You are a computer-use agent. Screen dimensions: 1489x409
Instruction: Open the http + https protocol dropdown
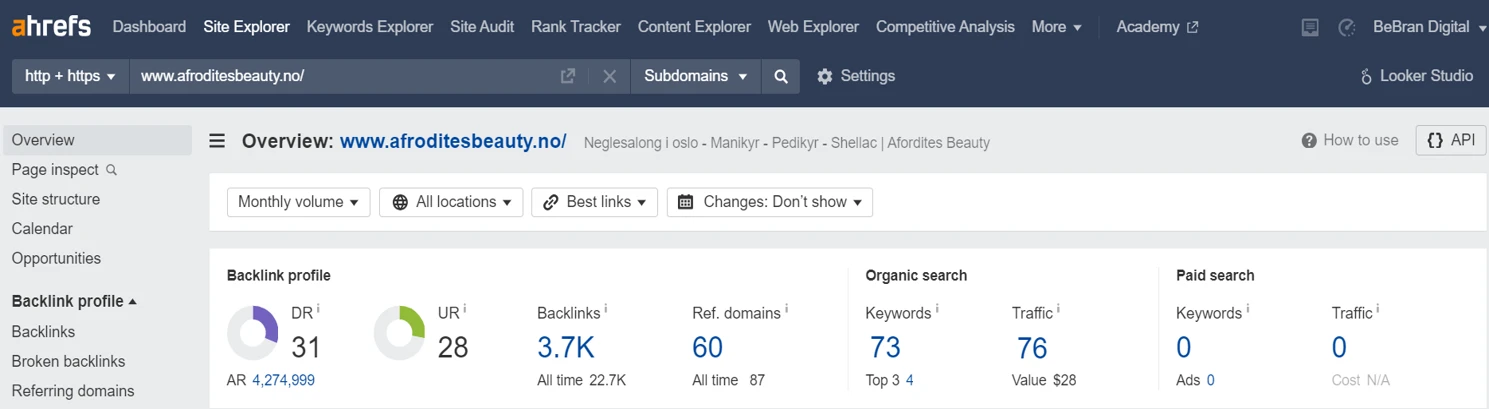(70, 76)
